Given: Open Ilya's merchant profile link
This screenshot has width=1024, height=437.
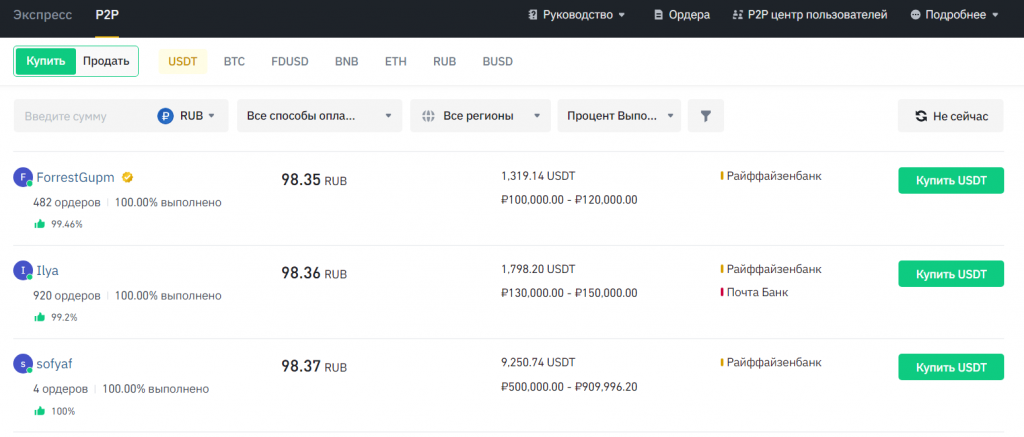Looking at the screenshot, I should pos(48,271).
